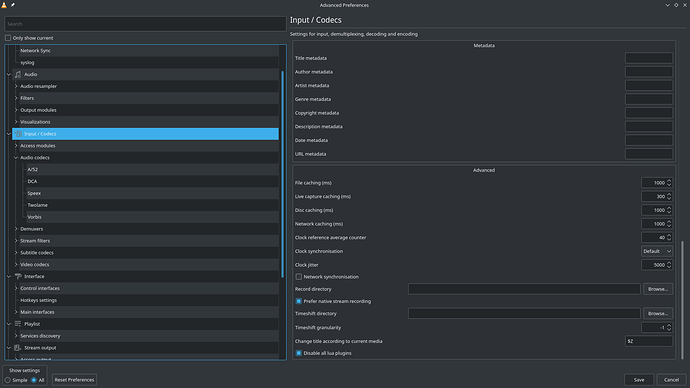
Task: Collapse the Playlist tree section
Action: click(9, 324)
